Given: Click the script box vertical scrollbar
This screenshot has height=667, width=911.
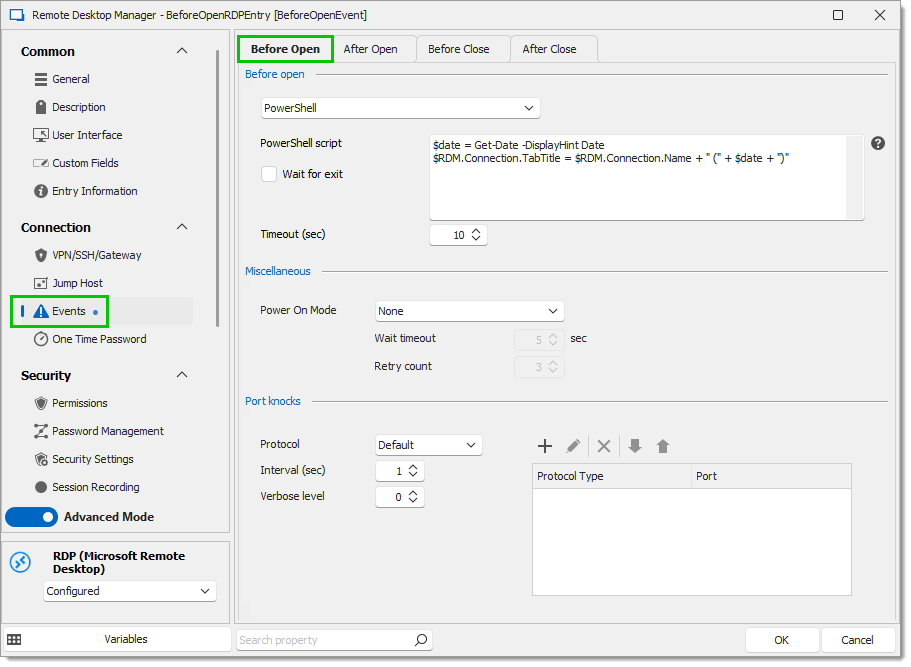Looking at the screenshot, I should tap(855, 178).
